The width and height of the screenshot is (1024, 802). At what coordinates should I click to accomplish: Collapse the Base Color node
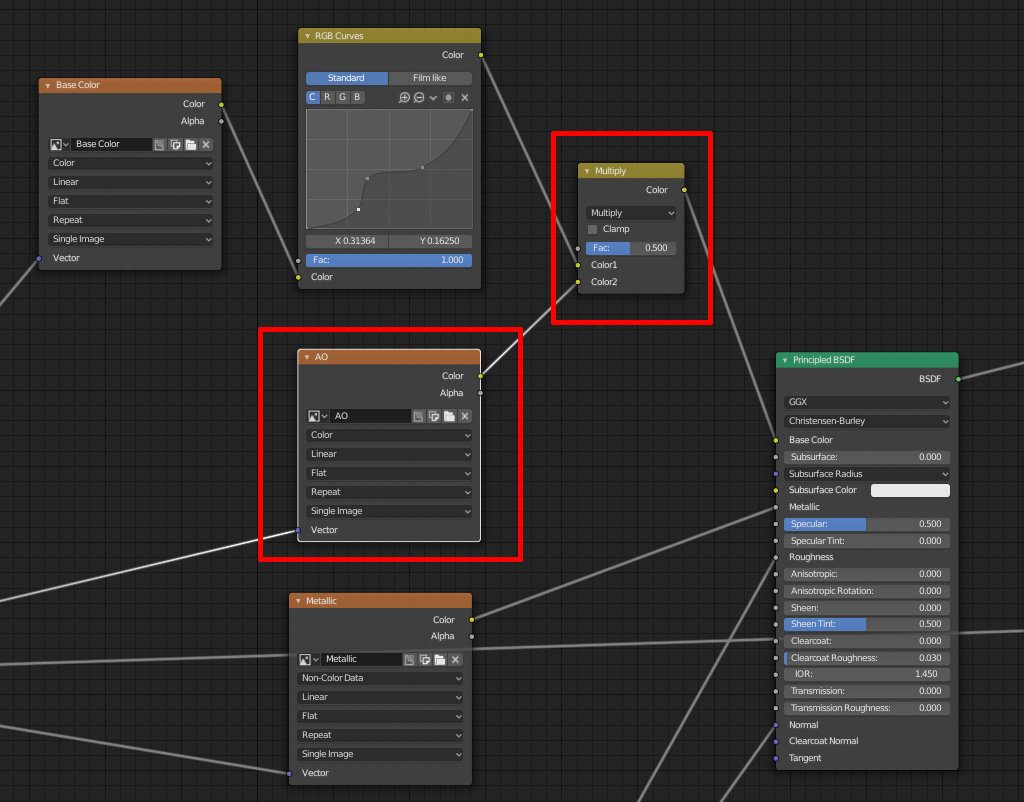tap(48, 86)
